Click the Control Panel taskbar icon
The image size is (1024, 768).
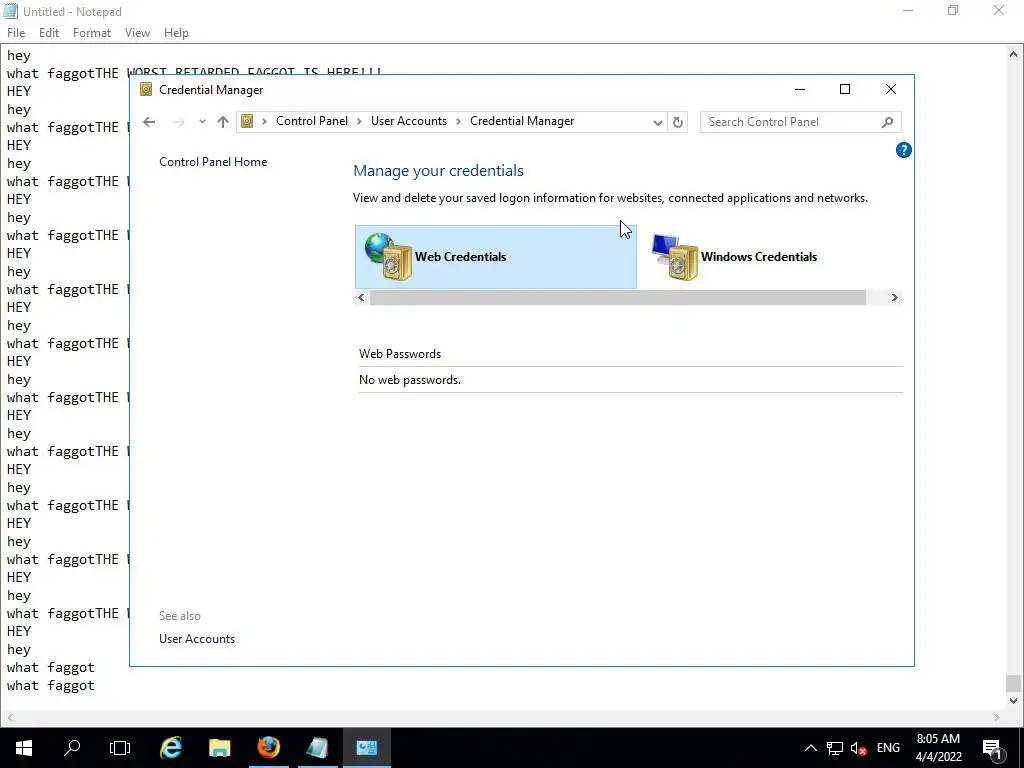click(366, 748)
